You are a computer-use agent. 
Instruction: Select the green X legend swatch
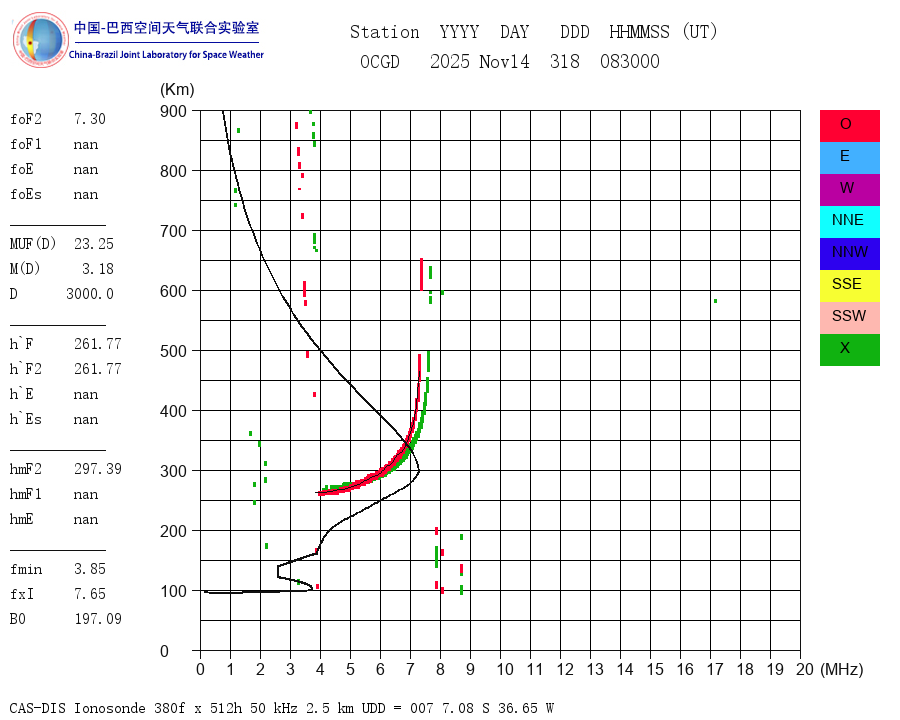point(849,350)
